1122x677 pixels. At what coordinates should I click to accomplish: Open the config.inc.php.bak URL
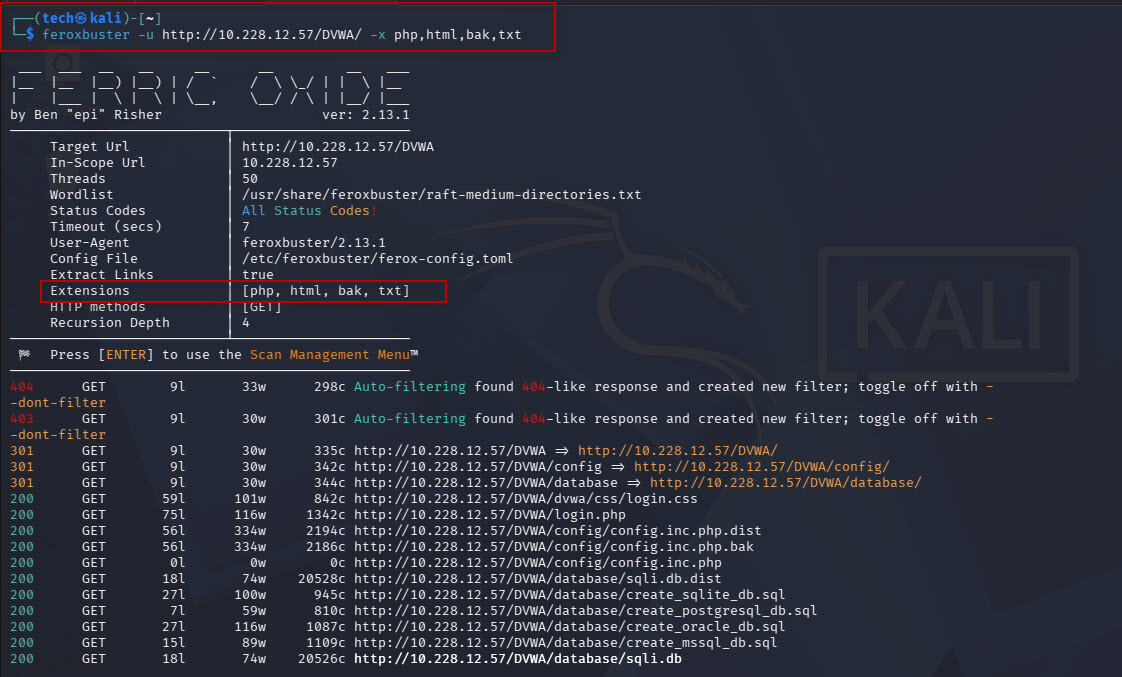[554, 547]
